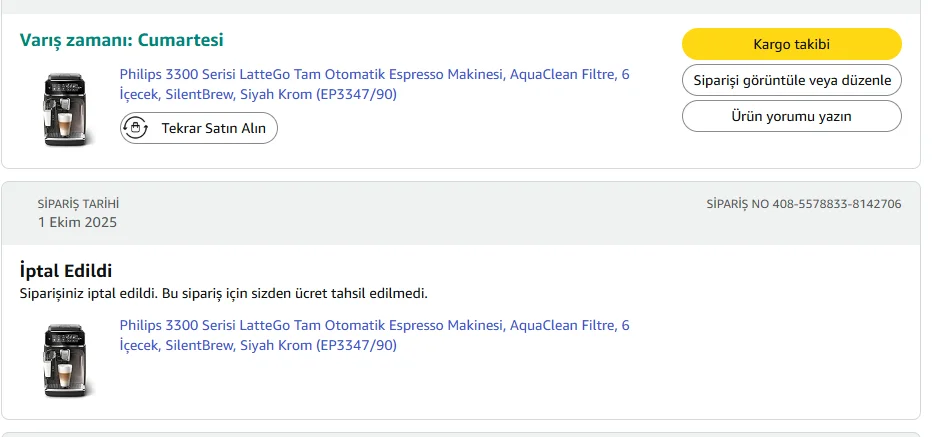Open Siparişi görüntüle veya düzenle

tap(791, 80)
